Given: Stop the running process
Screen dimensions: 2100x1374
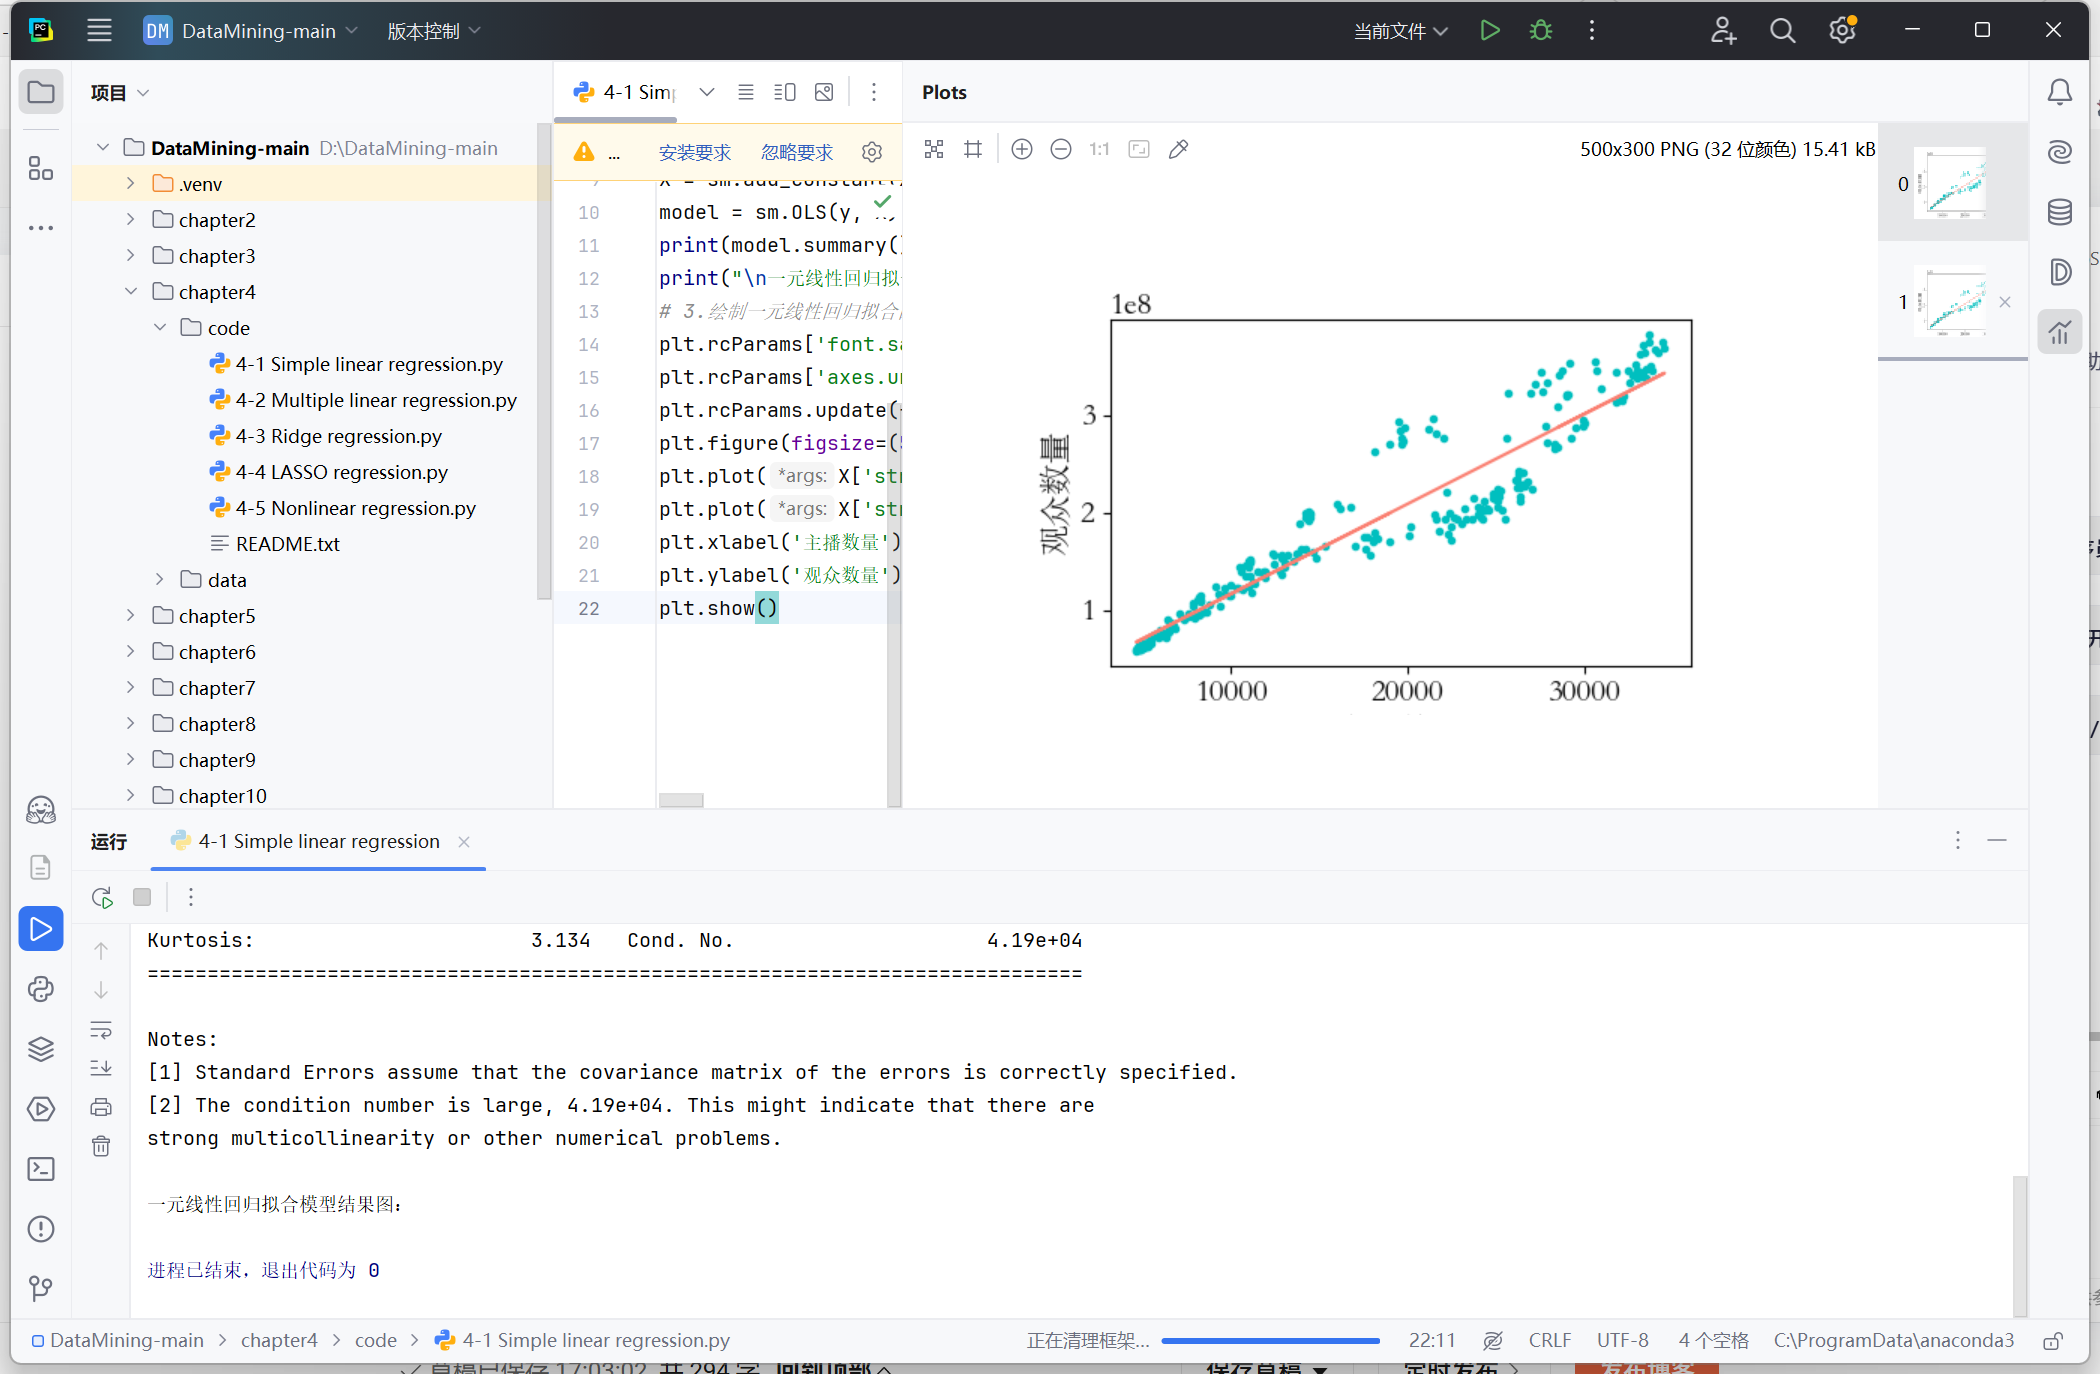Looking at the screenshot, I should pos(141,897).
